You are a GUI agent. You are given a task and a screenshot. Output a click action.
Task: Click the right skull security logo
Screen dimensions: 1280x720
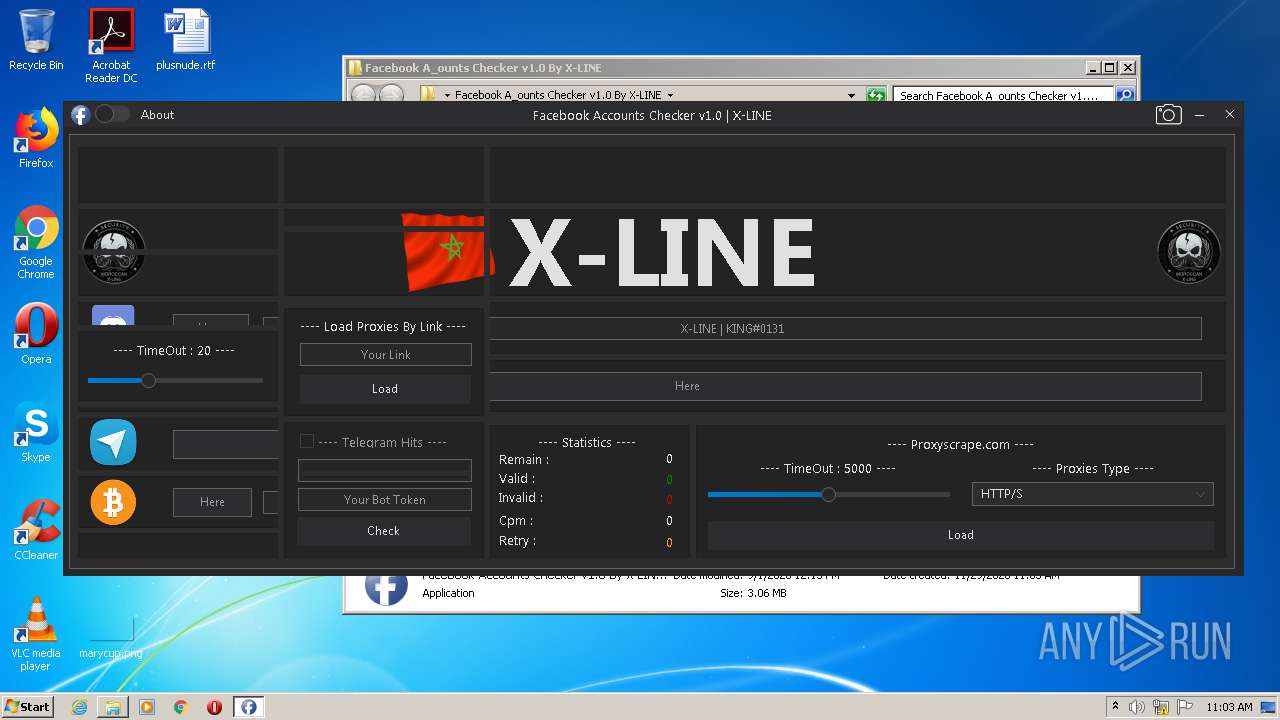coord(1189,251)
